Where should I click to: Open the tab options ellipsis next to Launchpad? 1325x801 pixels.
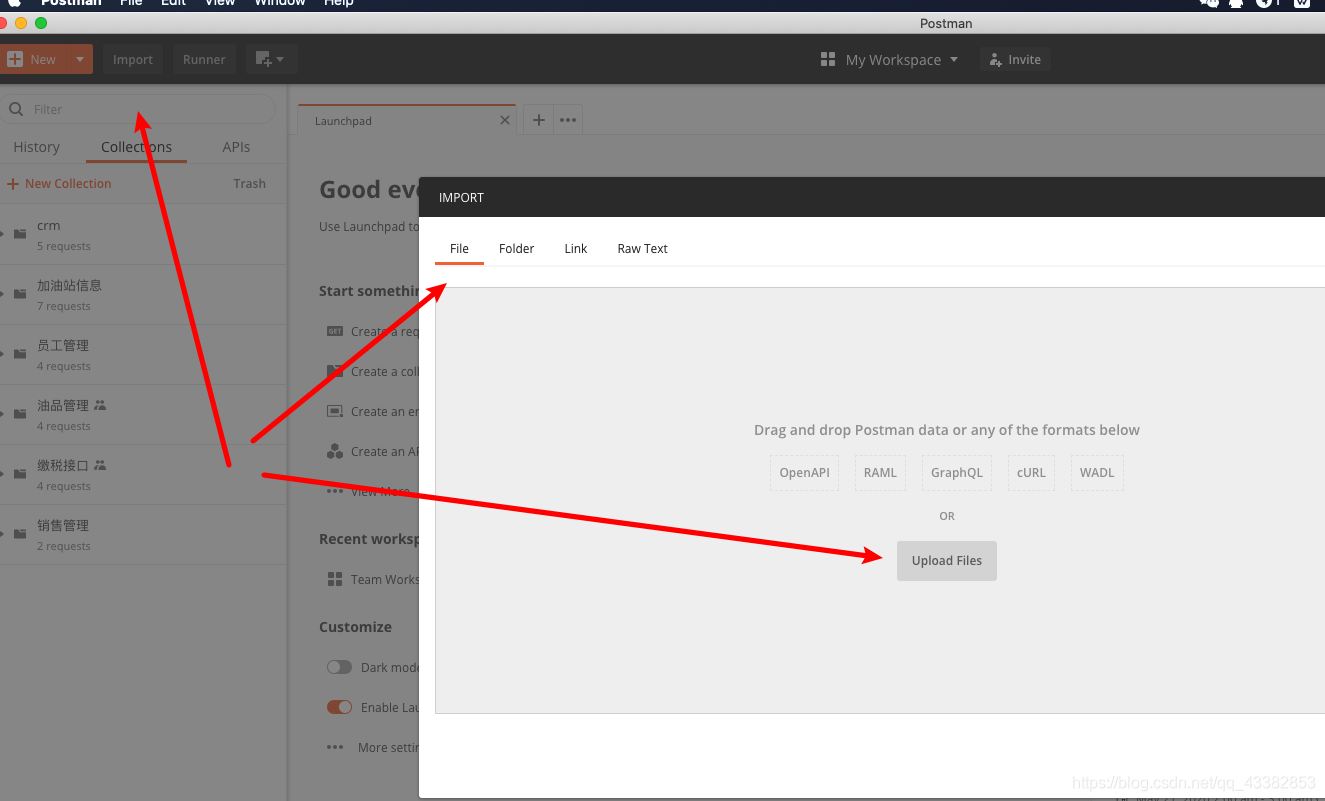click(x=568, y=120)
